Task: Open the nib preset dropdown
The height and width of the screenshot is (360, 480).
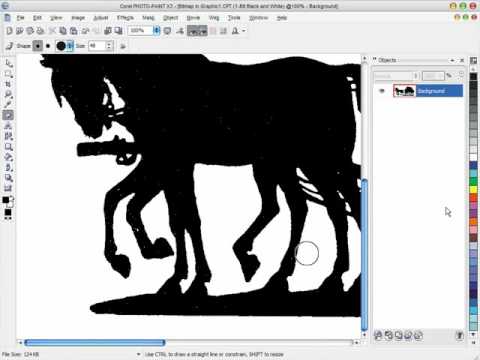Action: pyautogui.click(x=70, y=46)
